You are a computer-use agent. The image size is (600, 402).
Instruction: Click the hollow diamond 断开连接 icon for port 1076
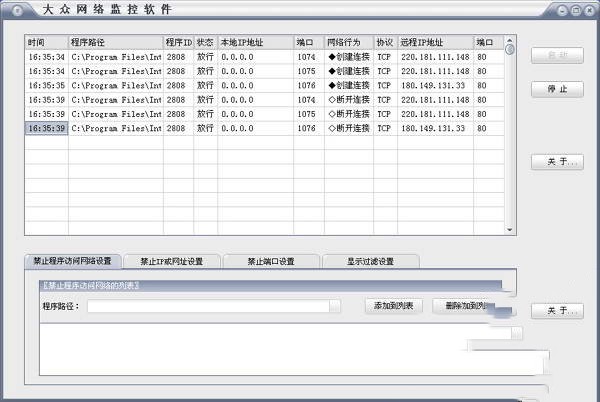(x=332, y=129)
